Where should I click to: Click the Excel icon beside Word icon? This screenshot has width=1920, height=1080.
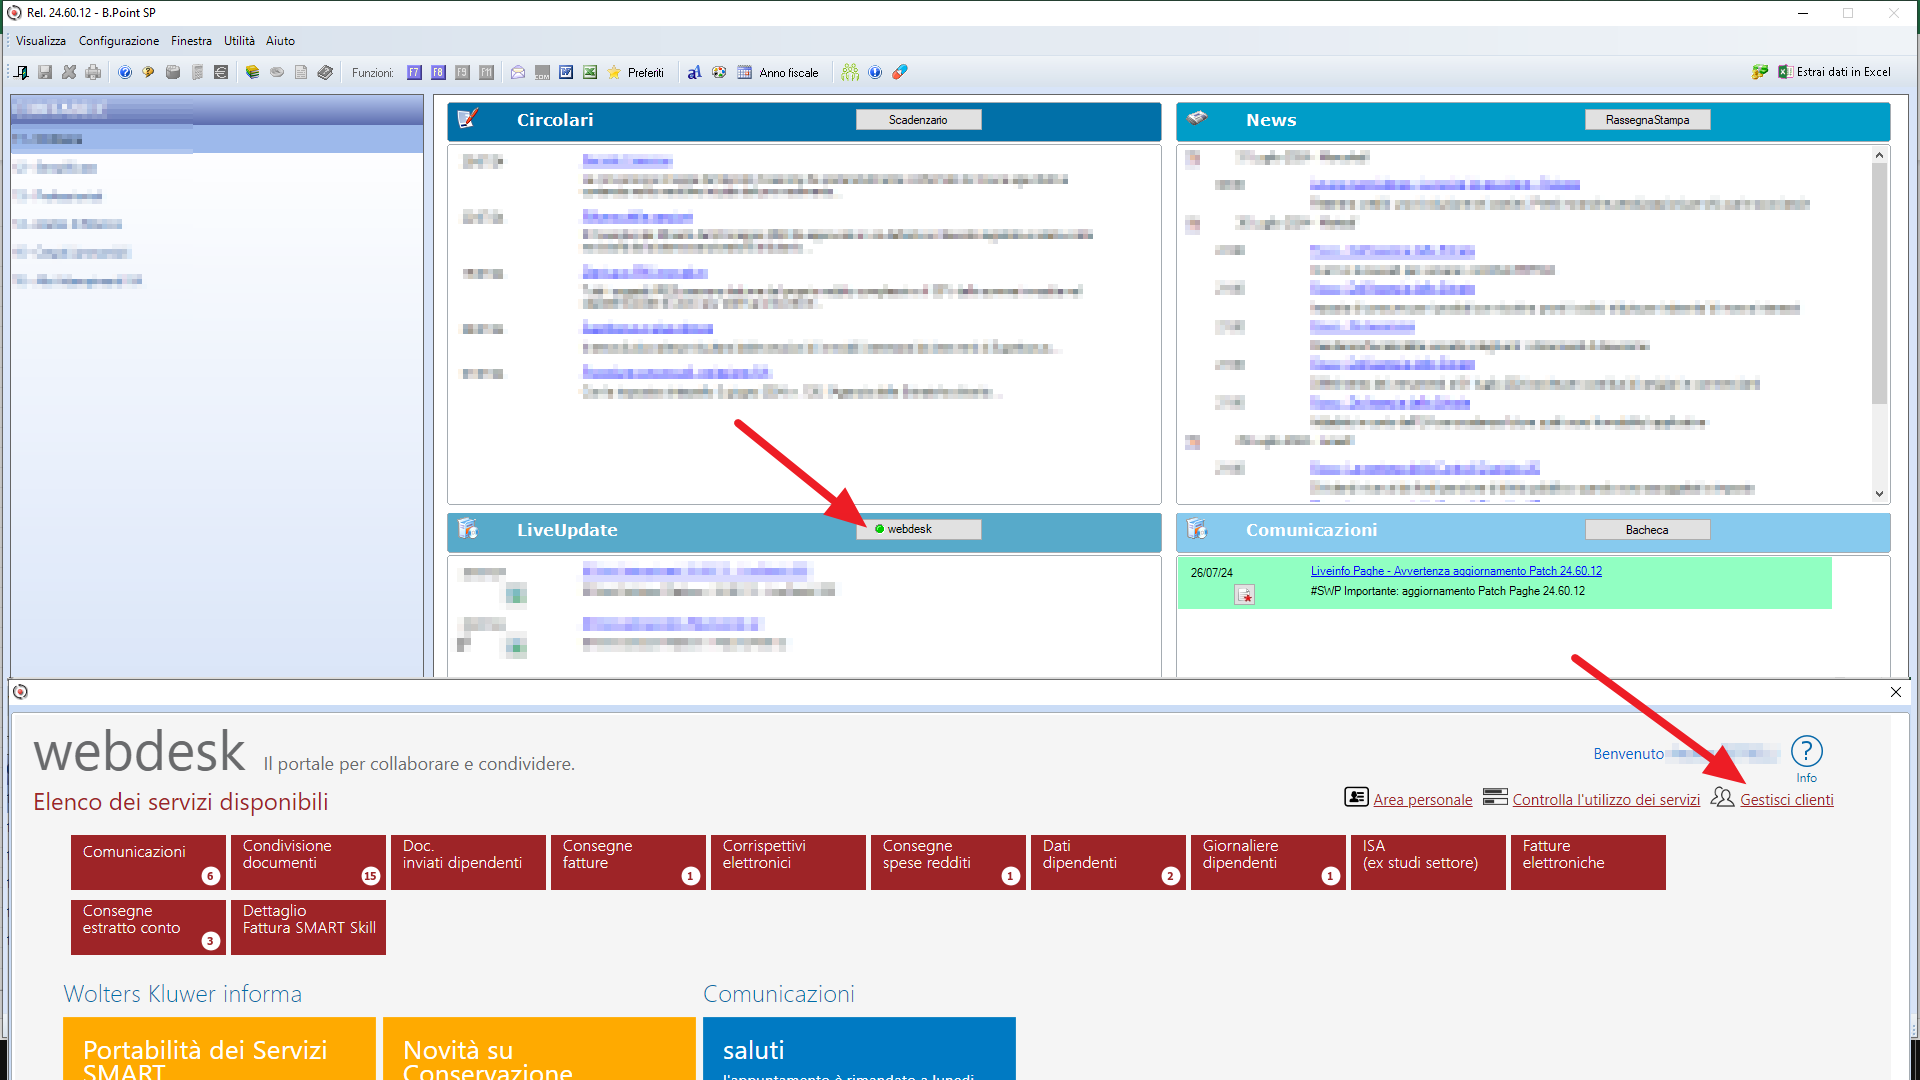pyautogui.click(x=590, y=72)
